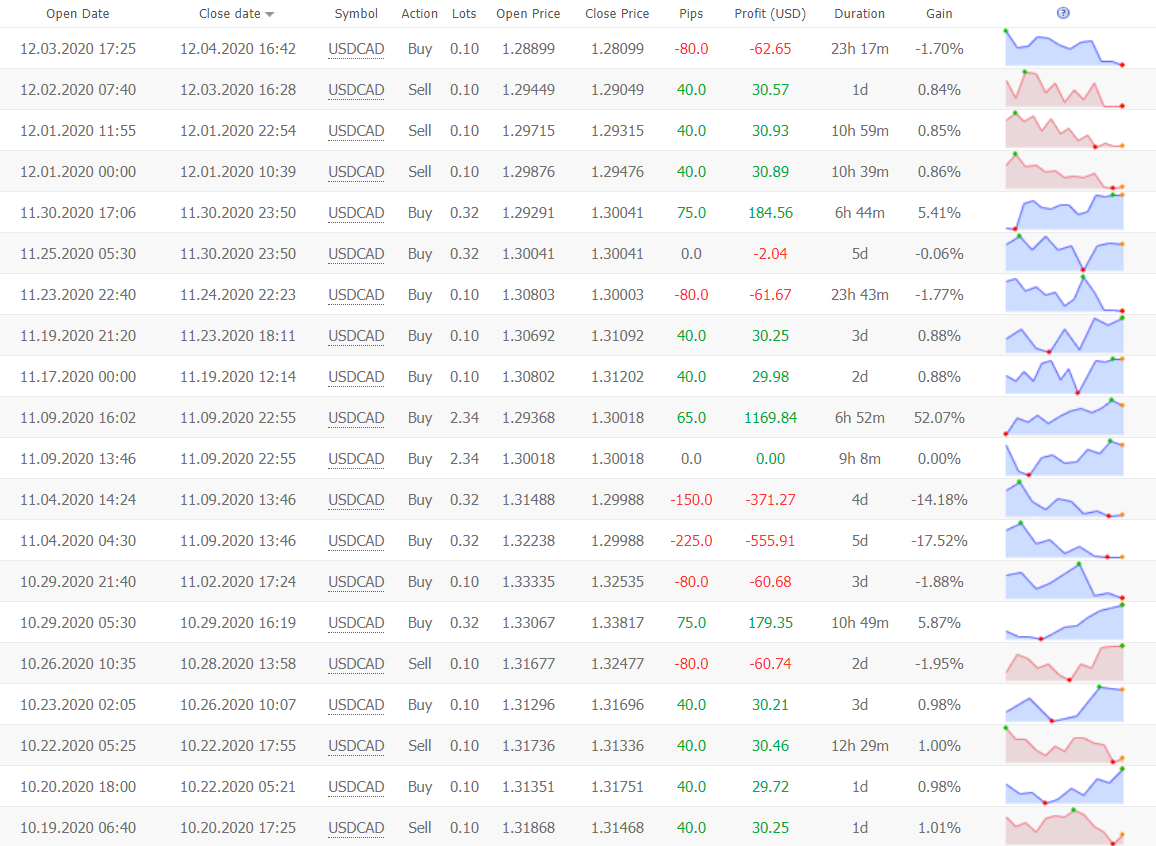The image size is (1156, 846).
Task: Click the Lots column header
Action: coord(464,14)
